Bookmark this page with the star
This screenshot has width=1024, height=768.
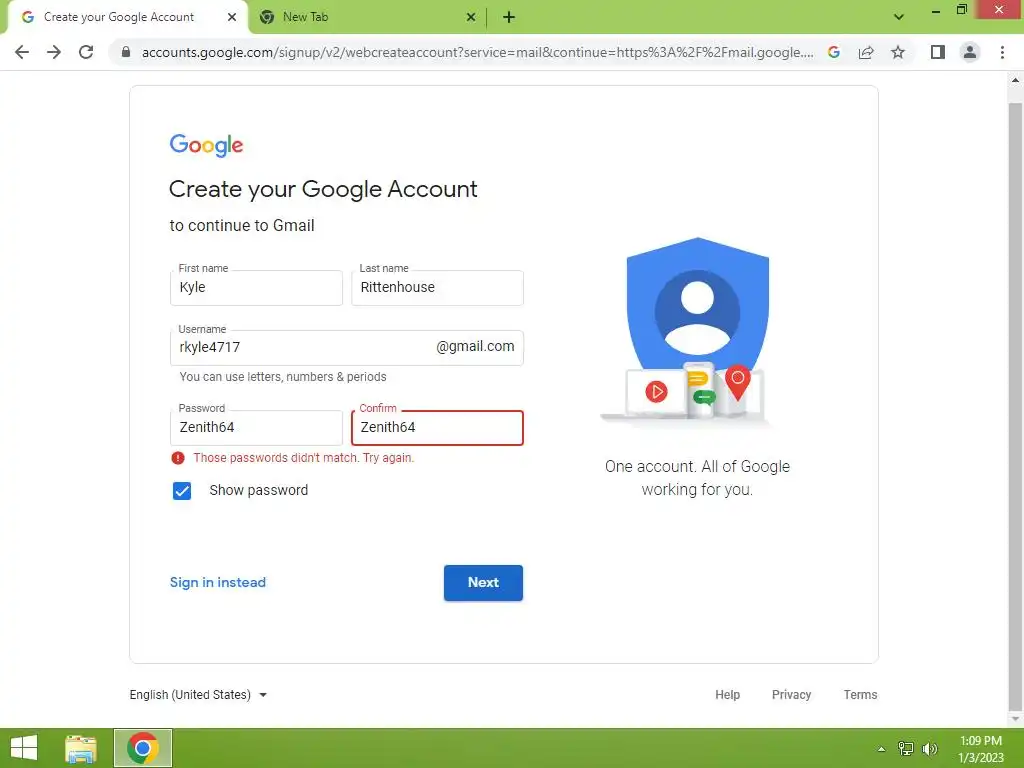coord(898,52)
